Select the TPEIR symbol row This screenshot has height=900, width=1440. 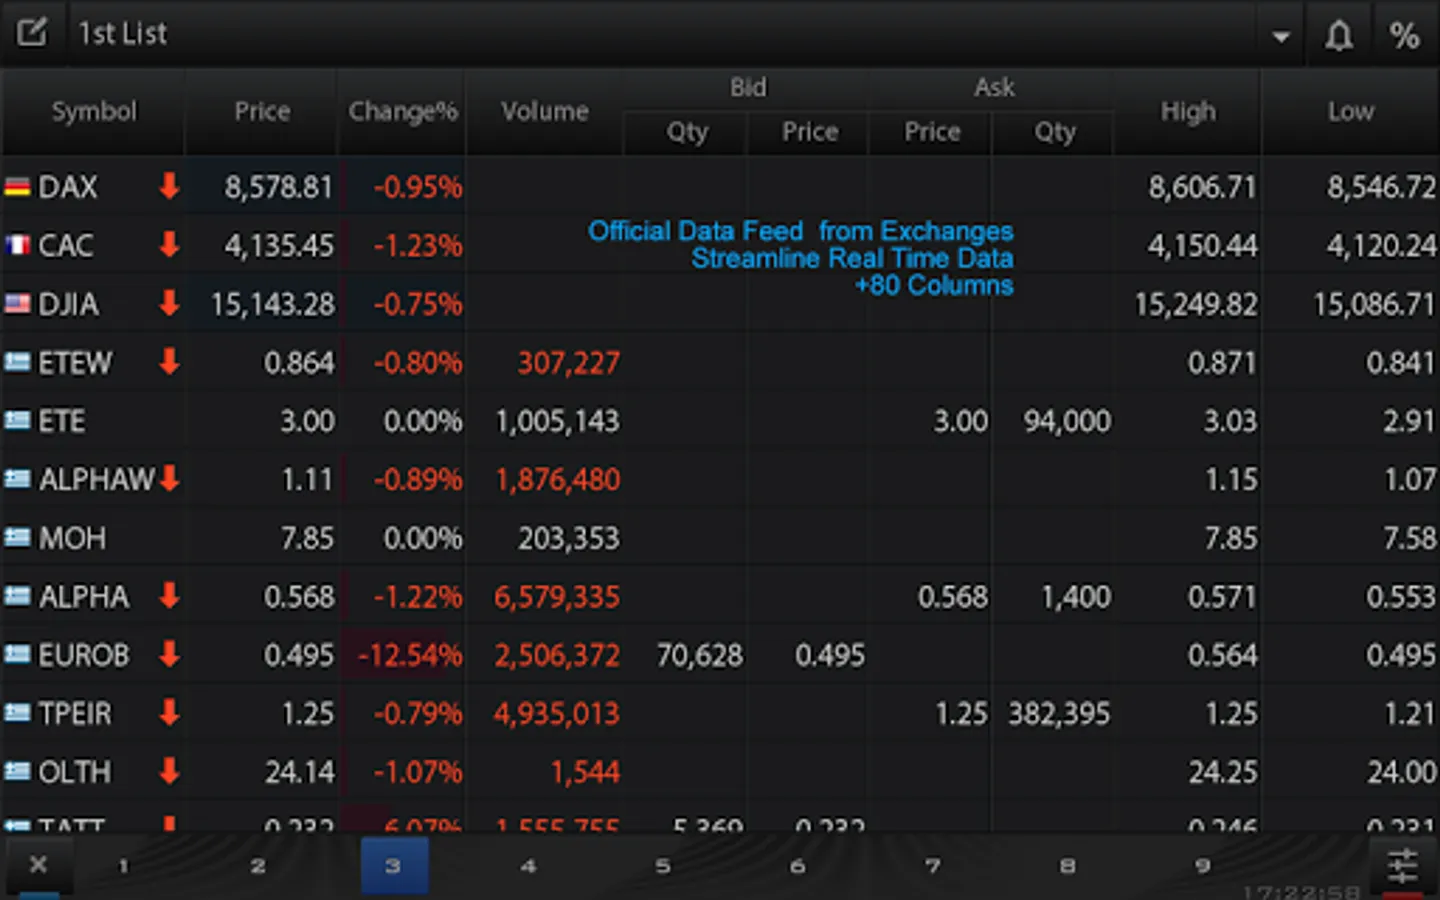point(720,714)
